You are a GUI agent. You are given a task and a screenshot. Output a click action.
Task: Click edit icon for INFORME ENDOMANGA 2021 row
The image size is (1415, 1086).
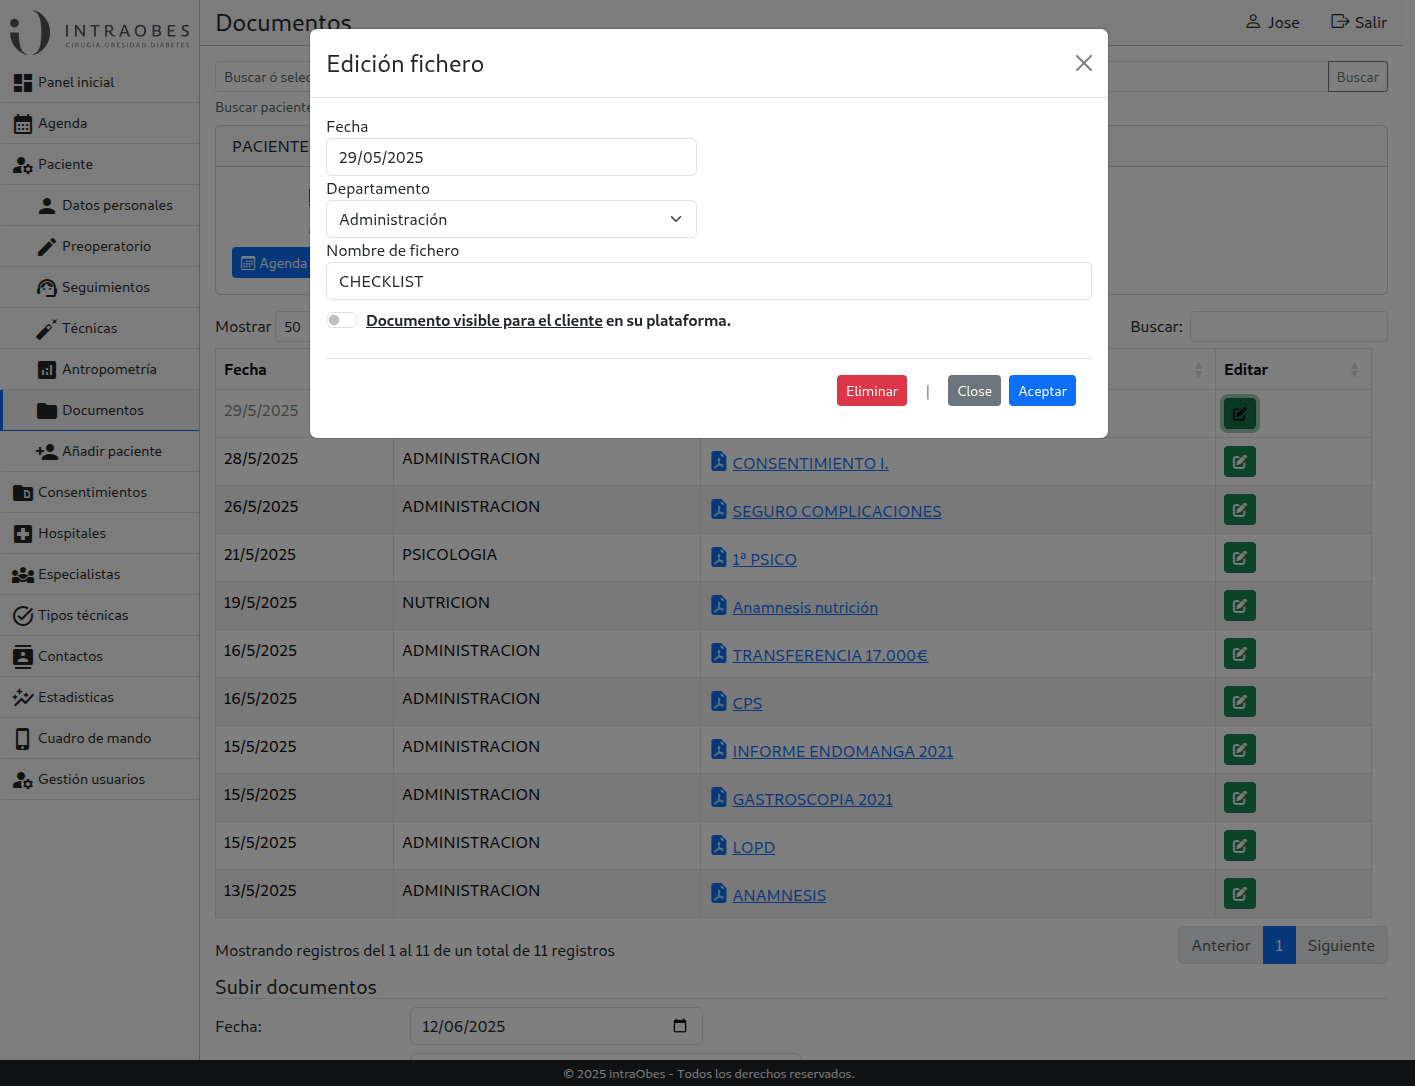point(1240,750)
